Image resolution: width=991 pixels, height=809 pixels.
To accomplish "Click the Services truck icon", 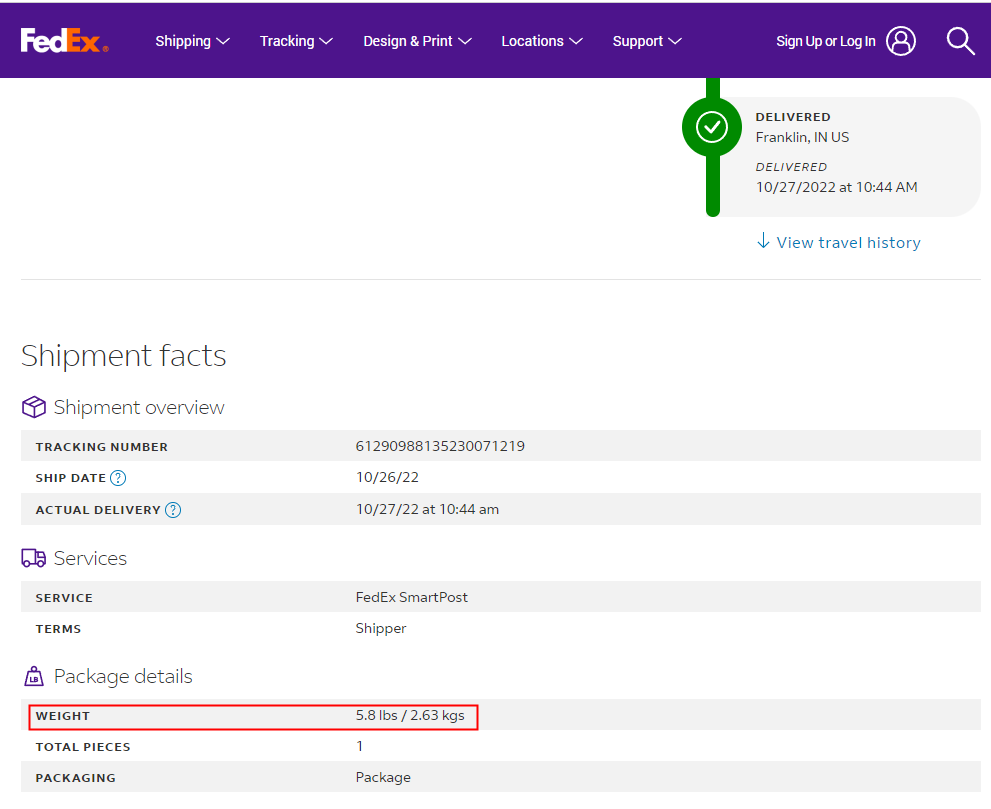I will pos(34,558).
